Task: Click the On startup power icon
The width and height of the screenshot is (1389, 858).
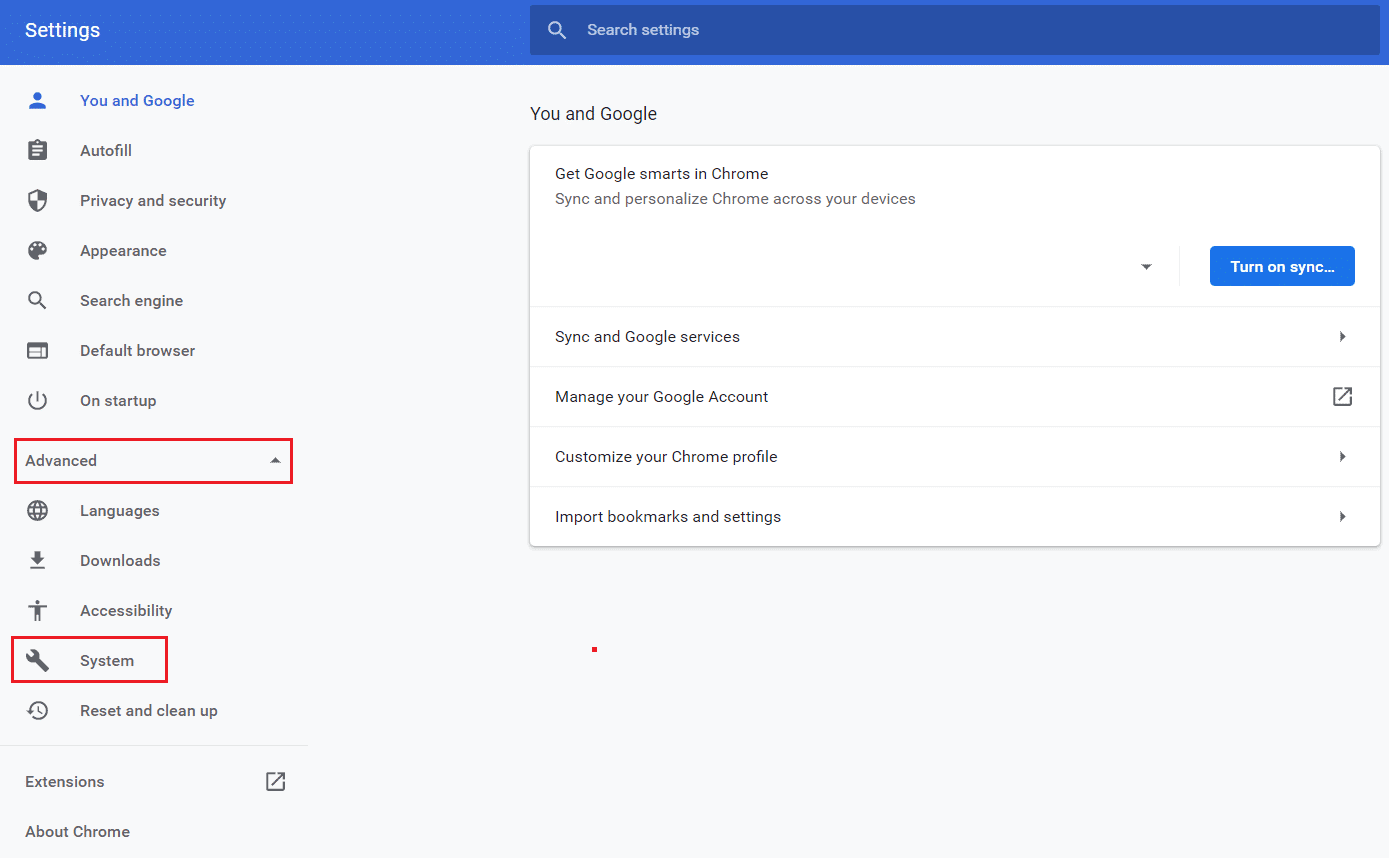Action: point(37,400)
